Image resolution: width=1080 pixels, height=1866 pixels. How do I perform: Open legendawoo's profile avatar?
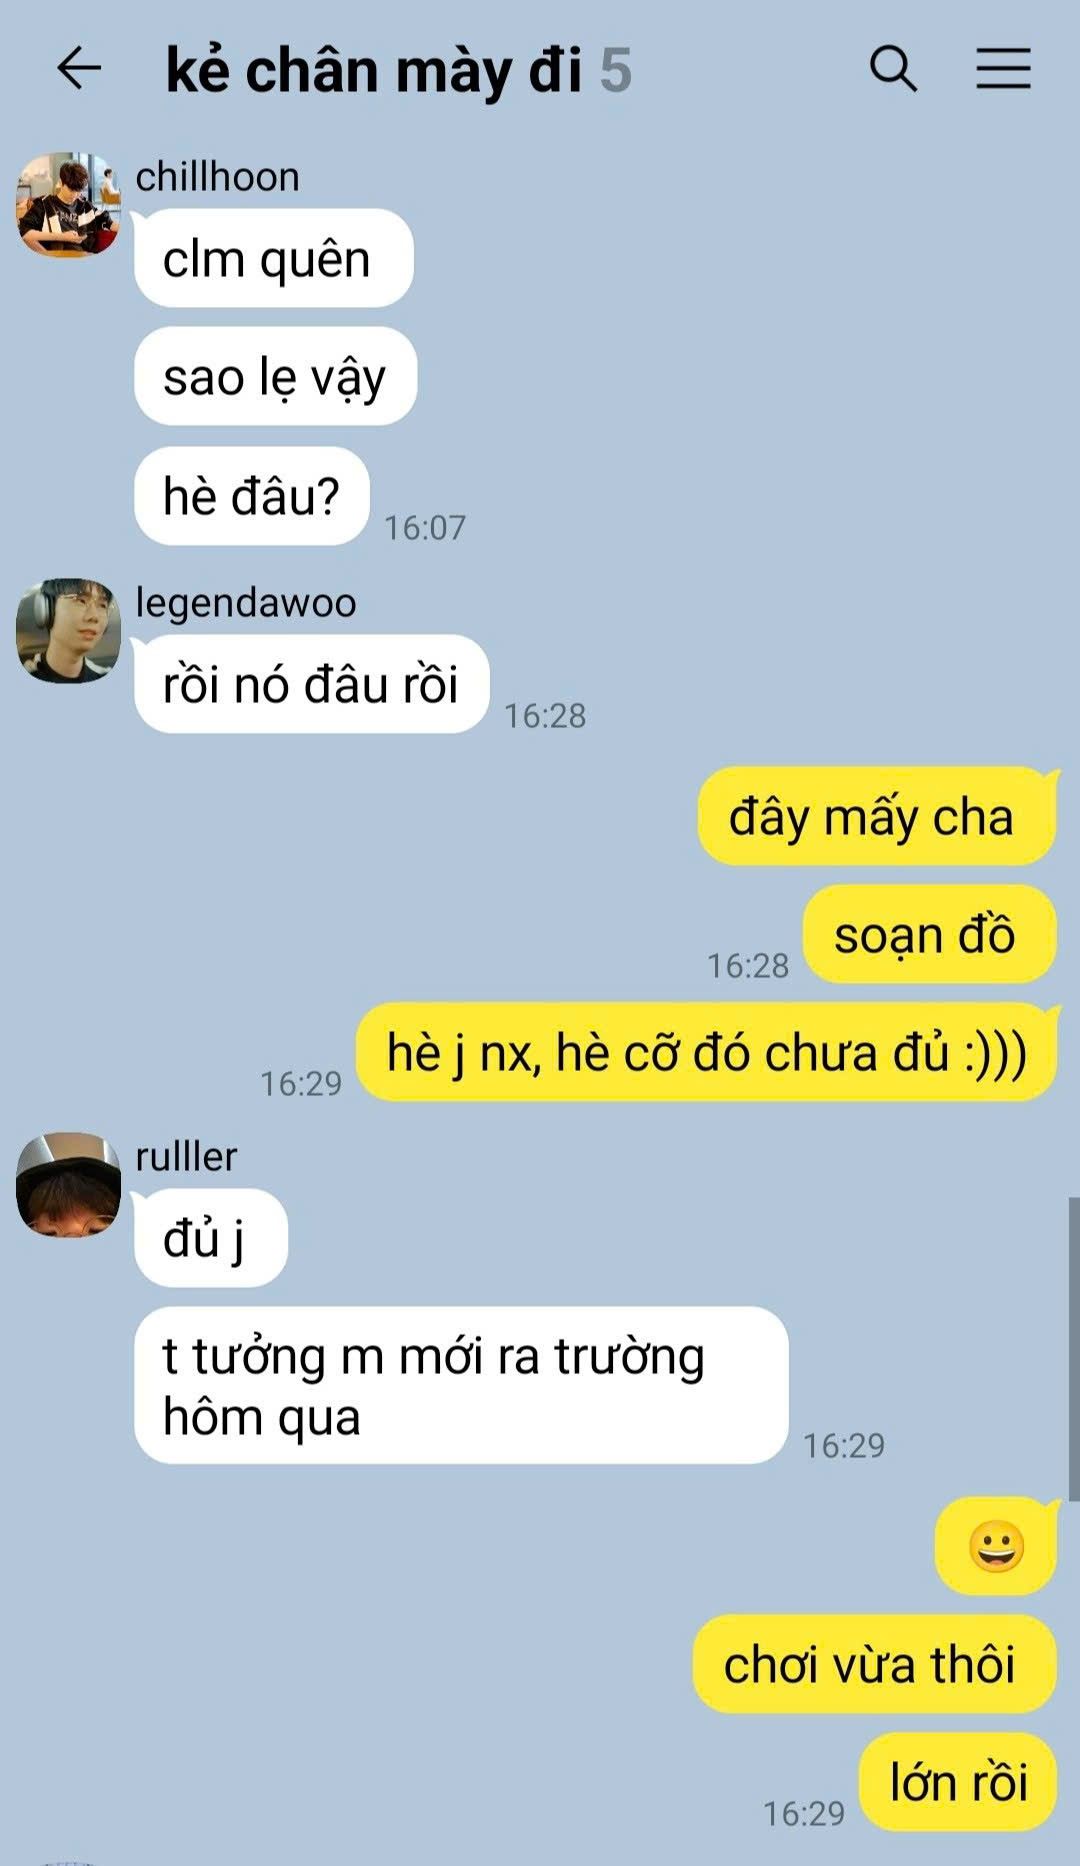(x=68, y=631)
